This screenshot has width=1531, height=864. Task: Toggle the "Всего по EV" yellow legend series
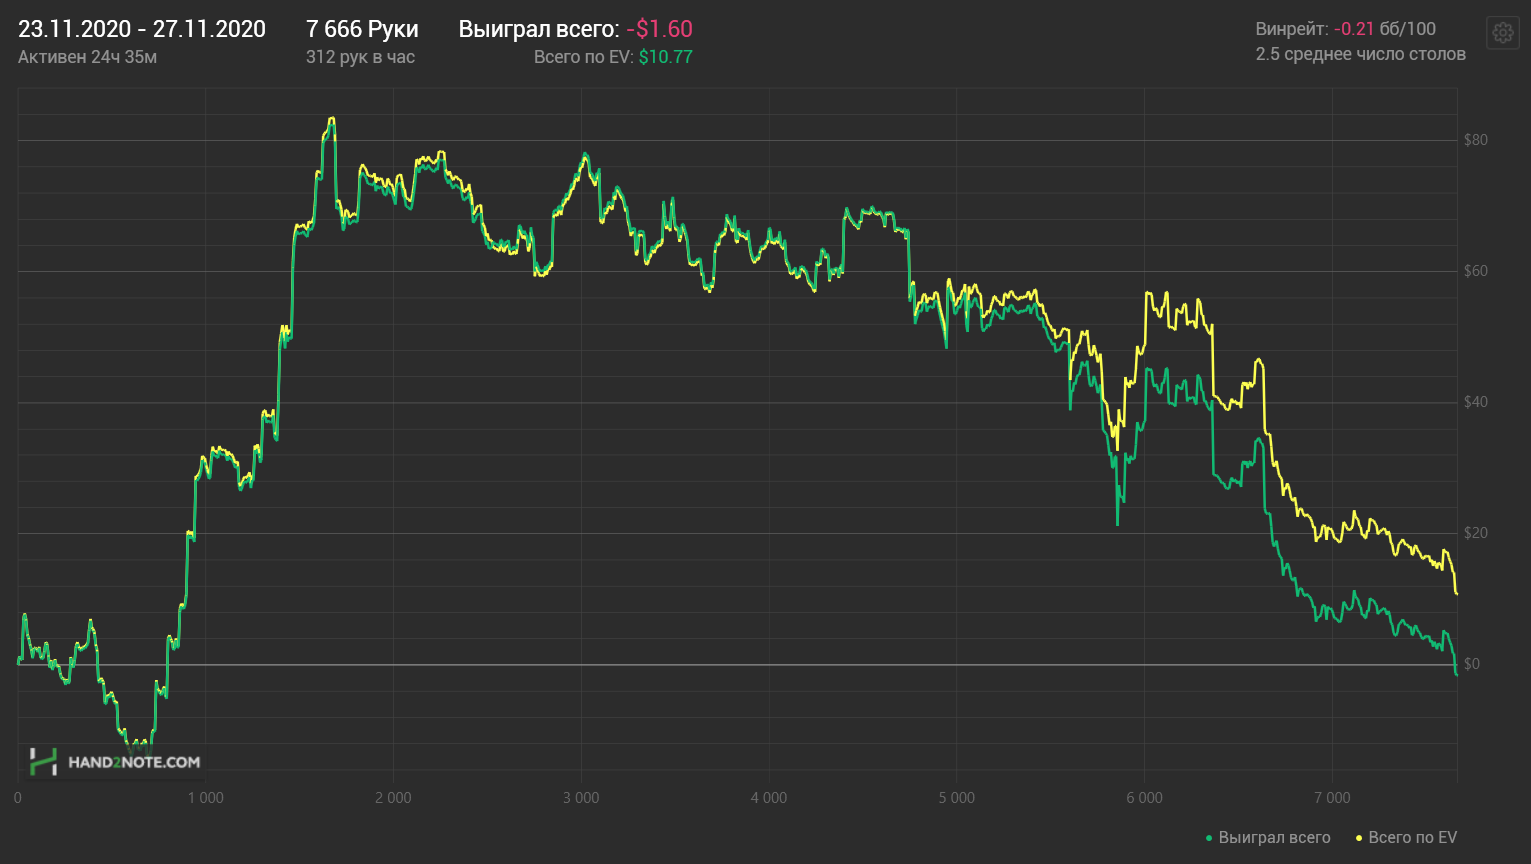tap(1406, 838)
